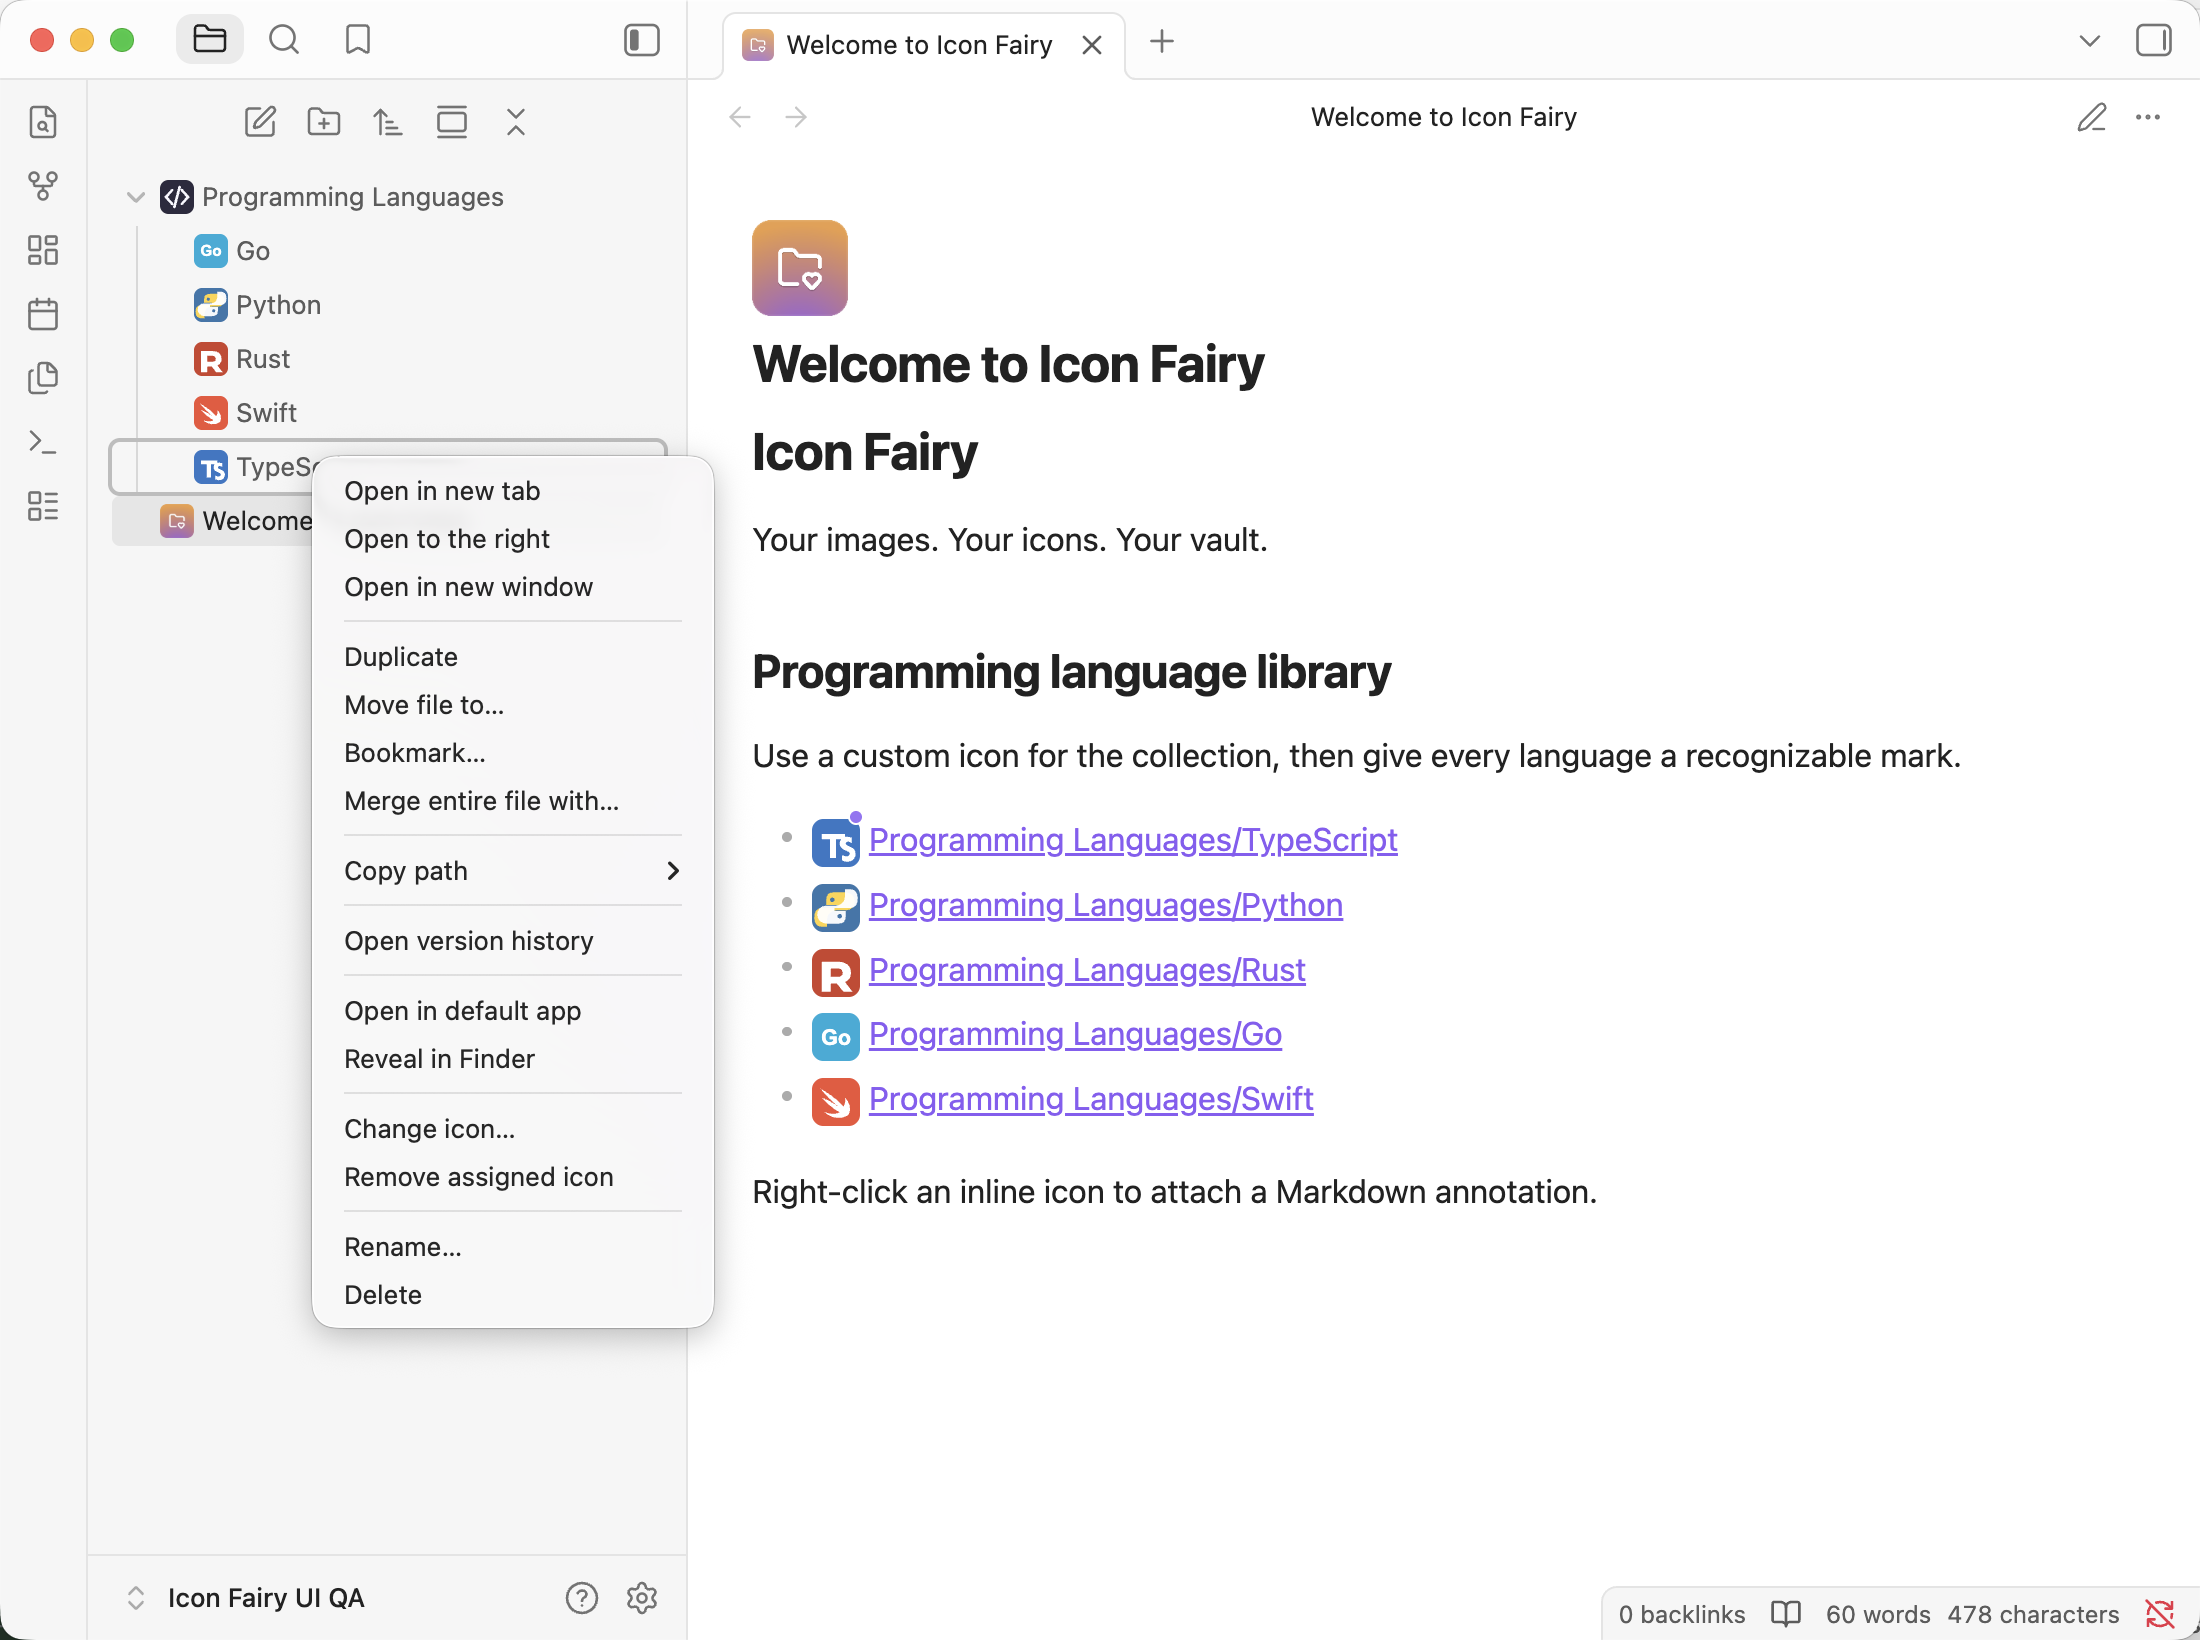Select Duplicate from context menu
The height and width of the screenshot is (1640, 2200).
point(513,657)
